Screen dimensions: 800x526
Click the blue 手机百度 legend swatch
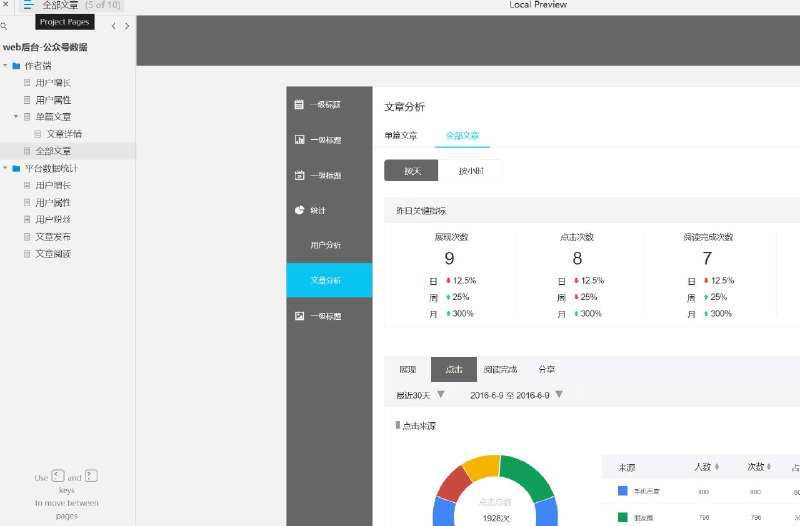click(622, 491)
